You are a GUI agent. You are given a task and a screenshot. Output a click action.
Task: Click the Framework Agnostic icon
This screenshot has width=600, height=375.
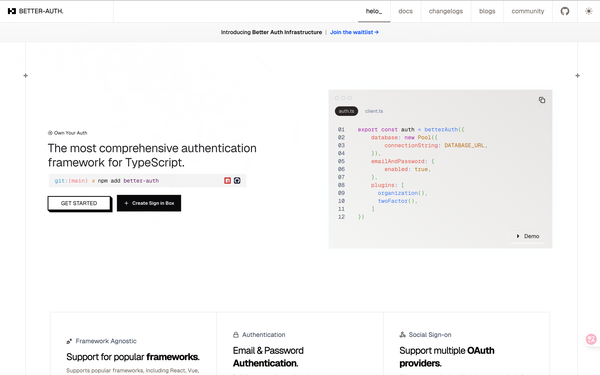69,341
